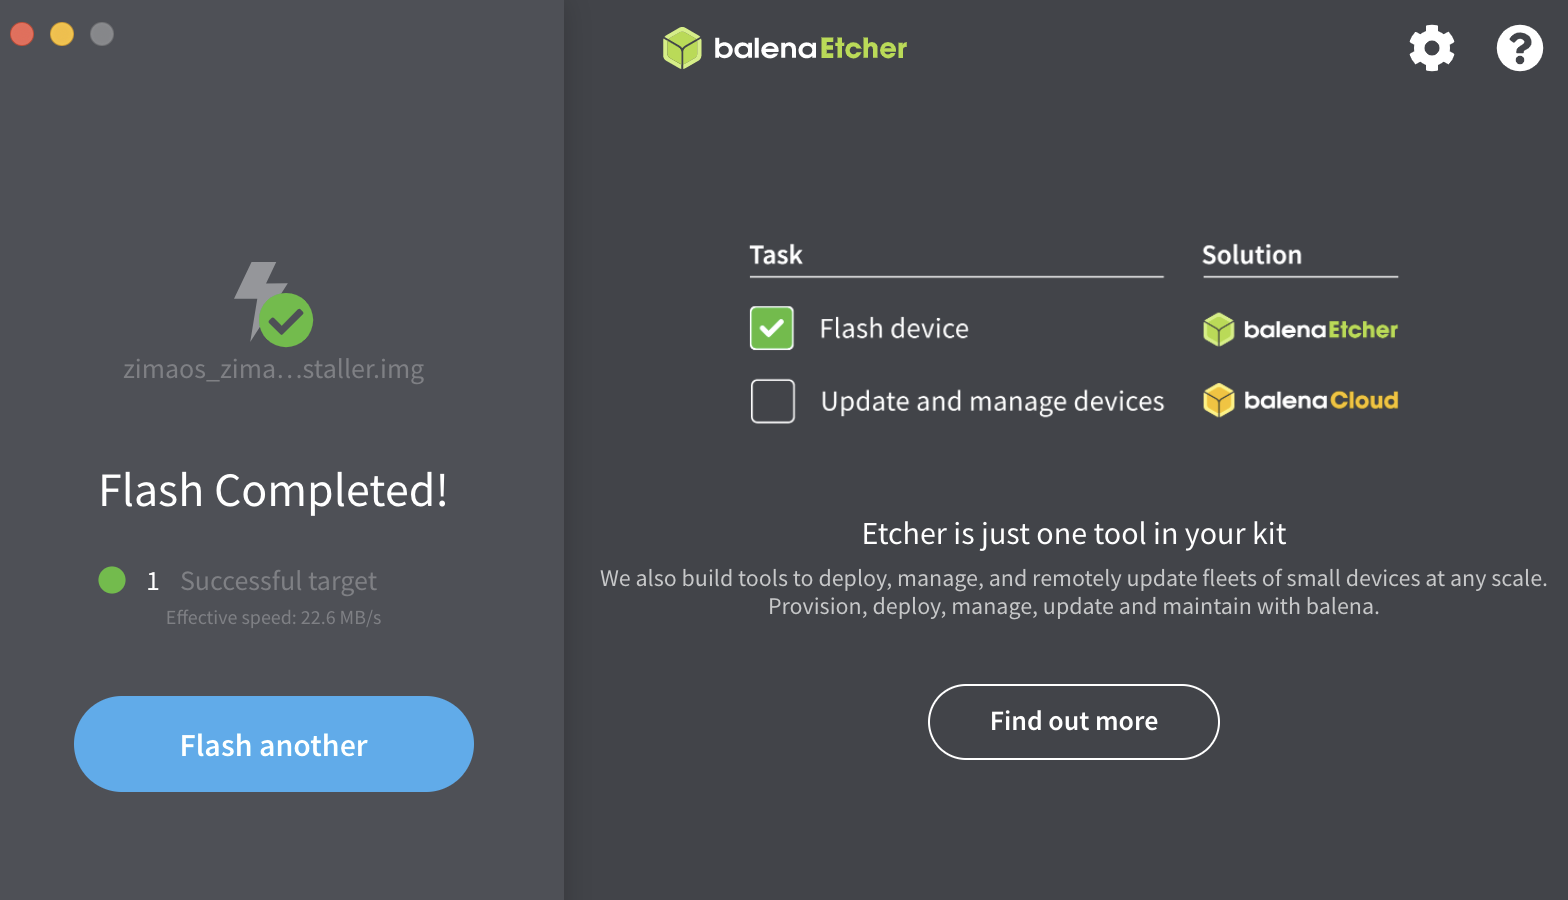The width and height of the screenshot is (1568, 900).
Task: Click the green checkmark badge on the flash icon
Action: (286, 320)
